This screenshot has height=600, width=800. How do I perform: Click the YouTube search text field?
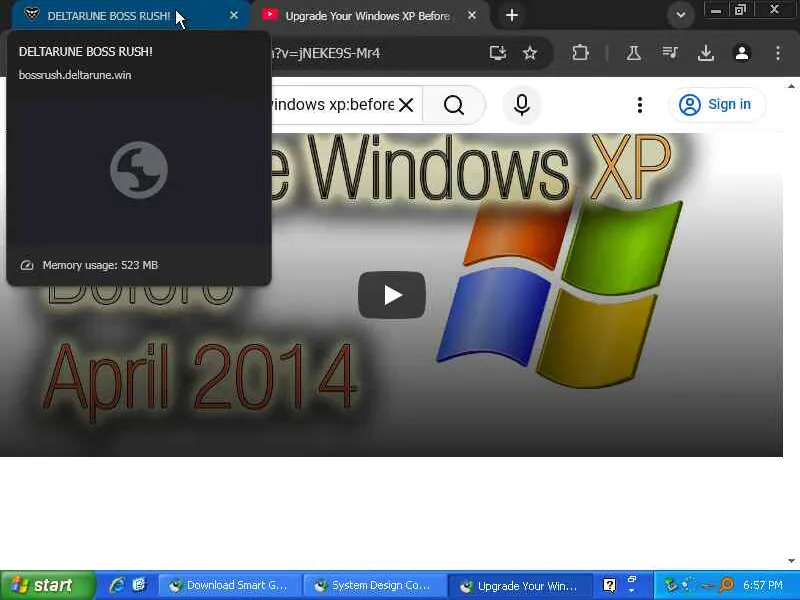click(333, 105)
